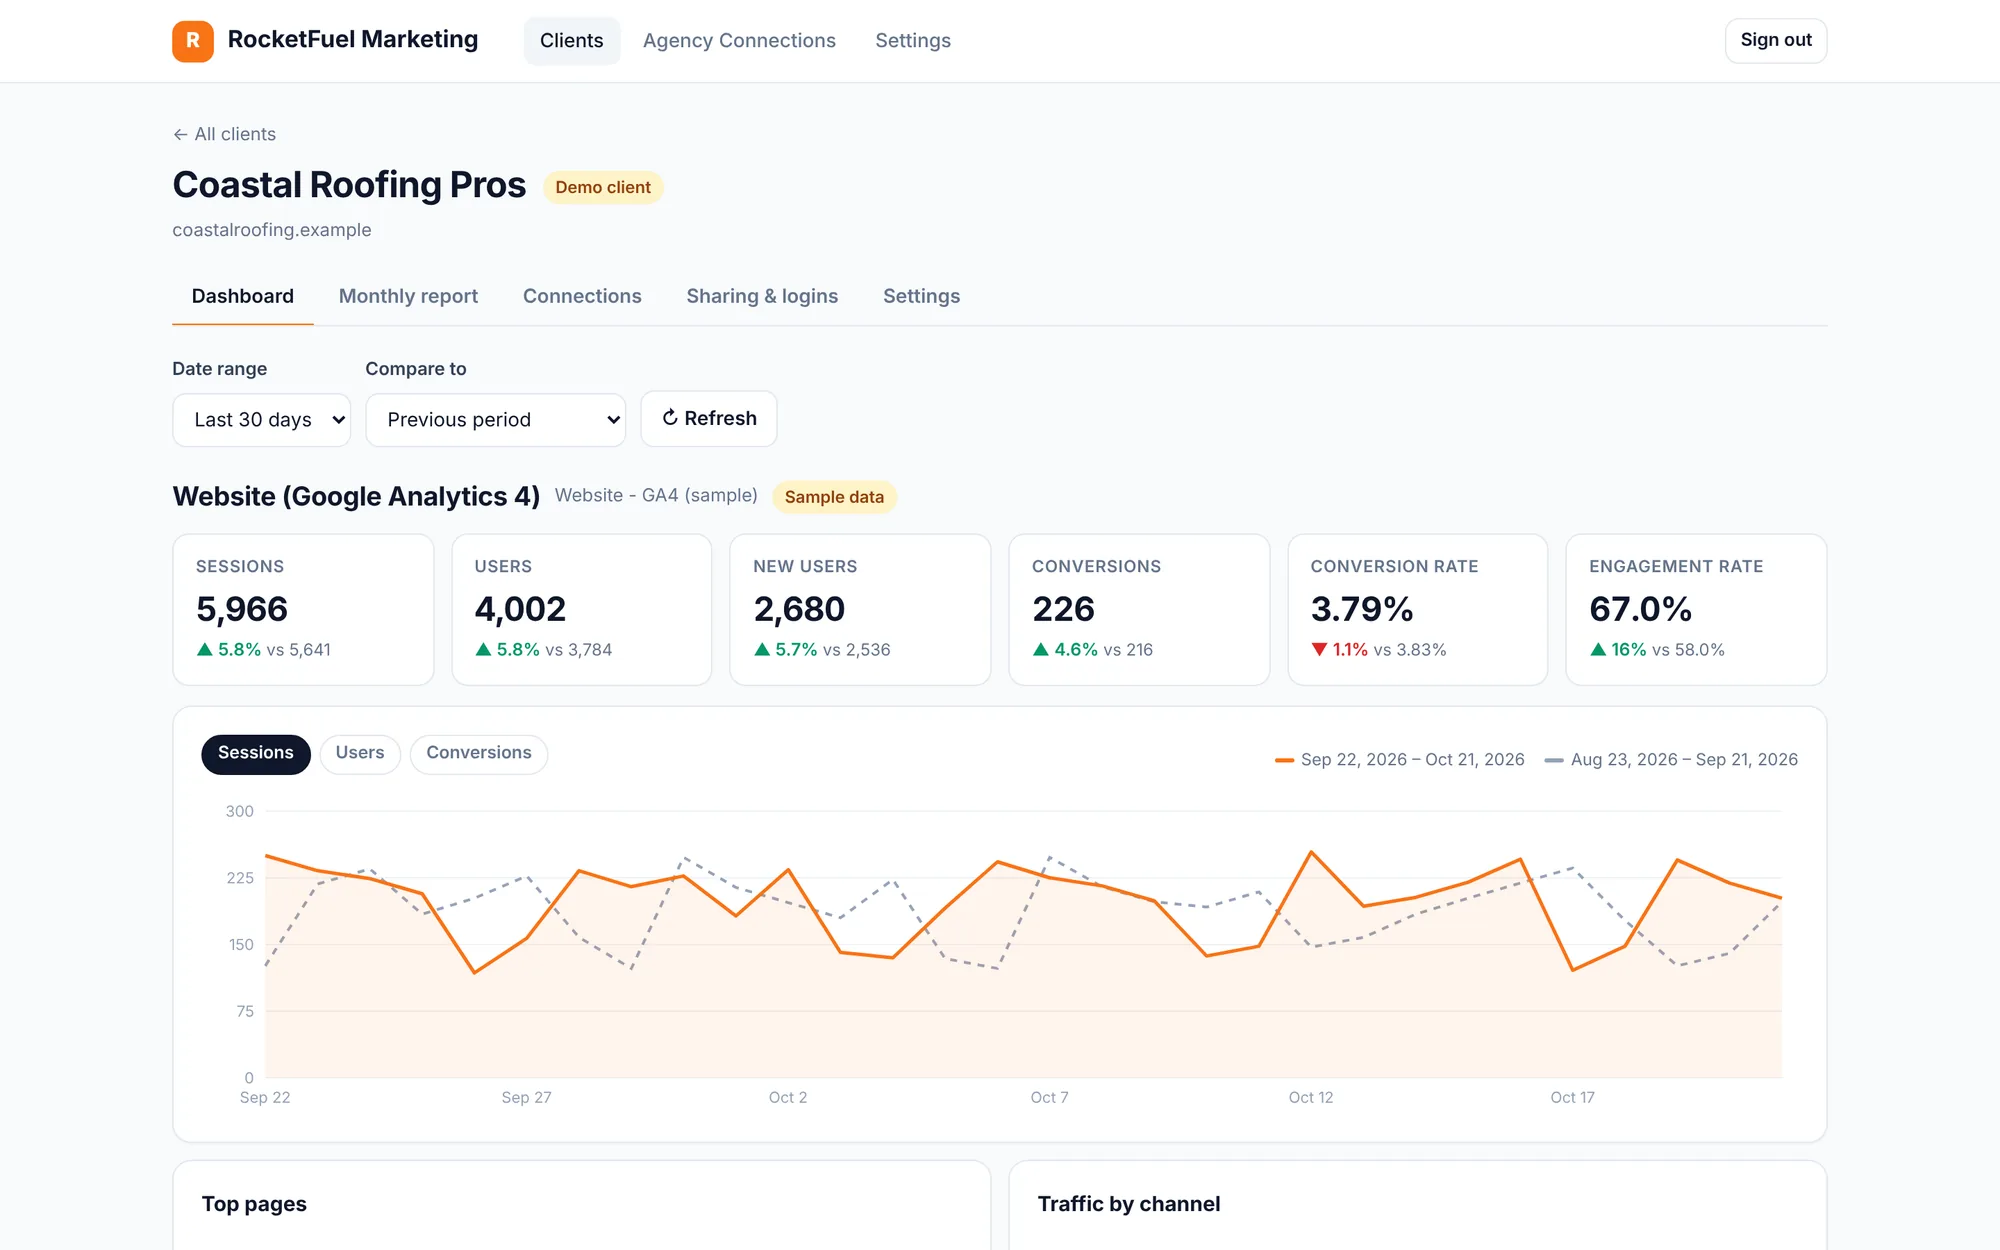Click the Conversions value 226

tap(1063, 609)
